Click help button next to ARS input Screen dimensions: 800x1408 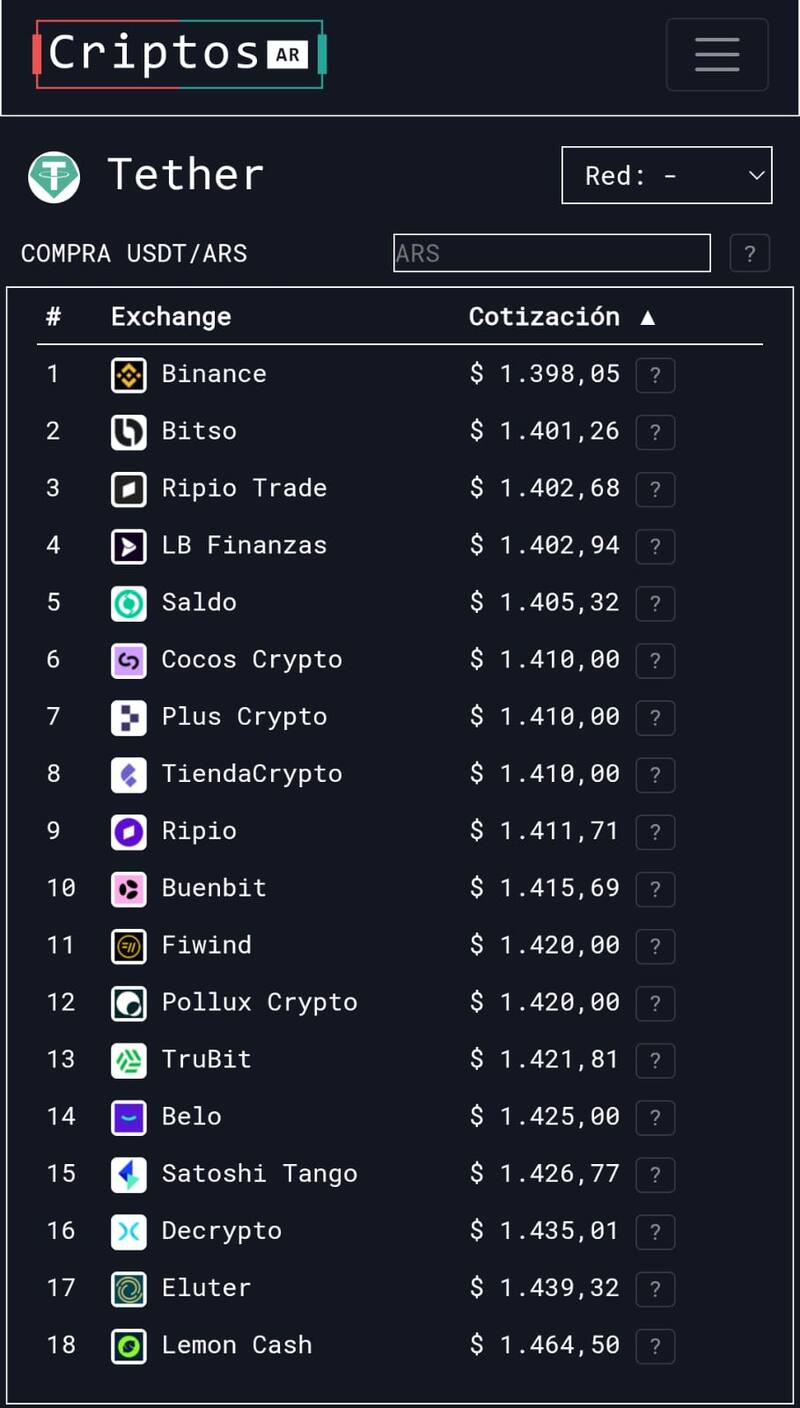click(x=750, y=253)
